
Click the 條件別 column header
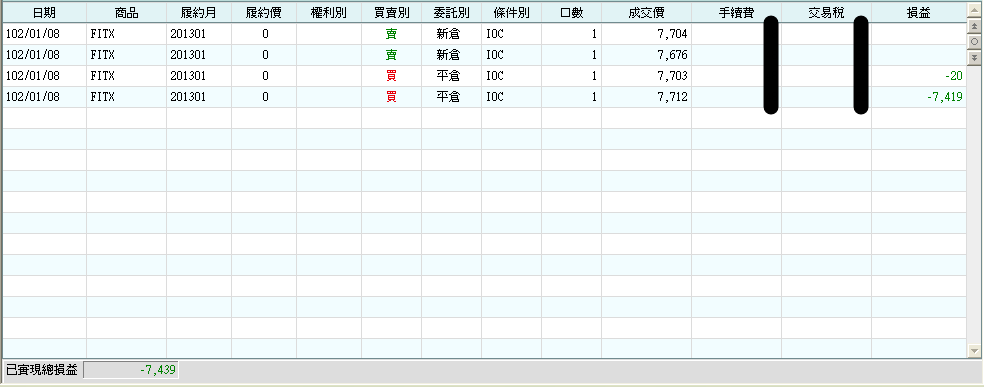pos(511,13)
